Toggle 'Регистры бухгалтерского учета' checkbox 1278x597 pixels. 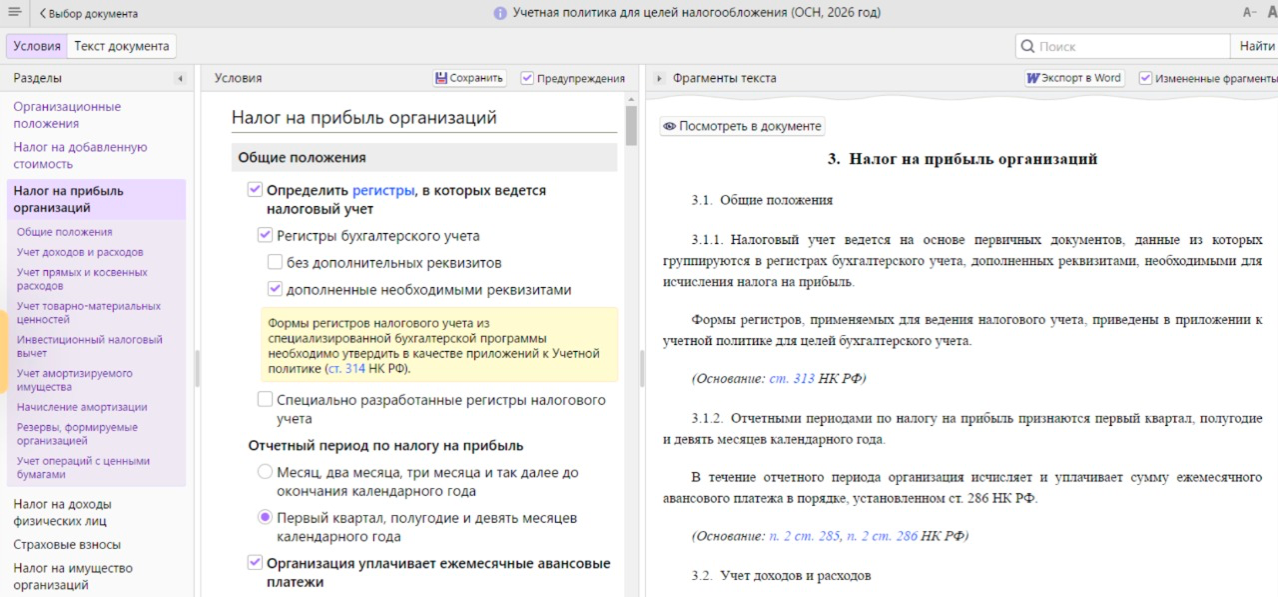[x=265, y=236]
